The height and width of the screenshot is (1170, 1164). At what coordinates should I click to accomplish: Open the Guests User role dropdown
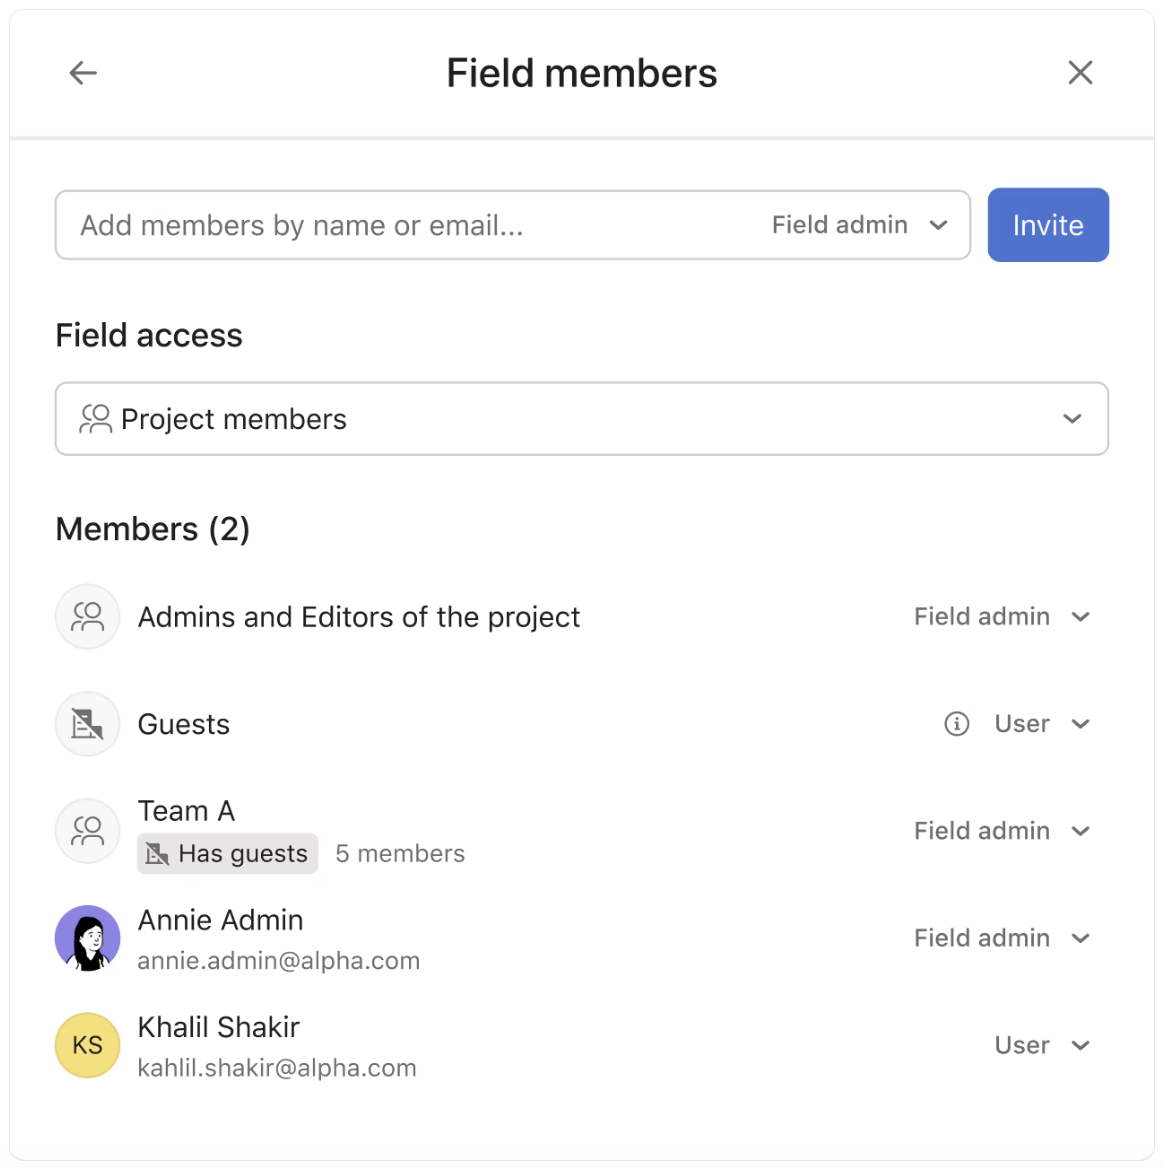pyautogui.click(x=1041, y=724)
